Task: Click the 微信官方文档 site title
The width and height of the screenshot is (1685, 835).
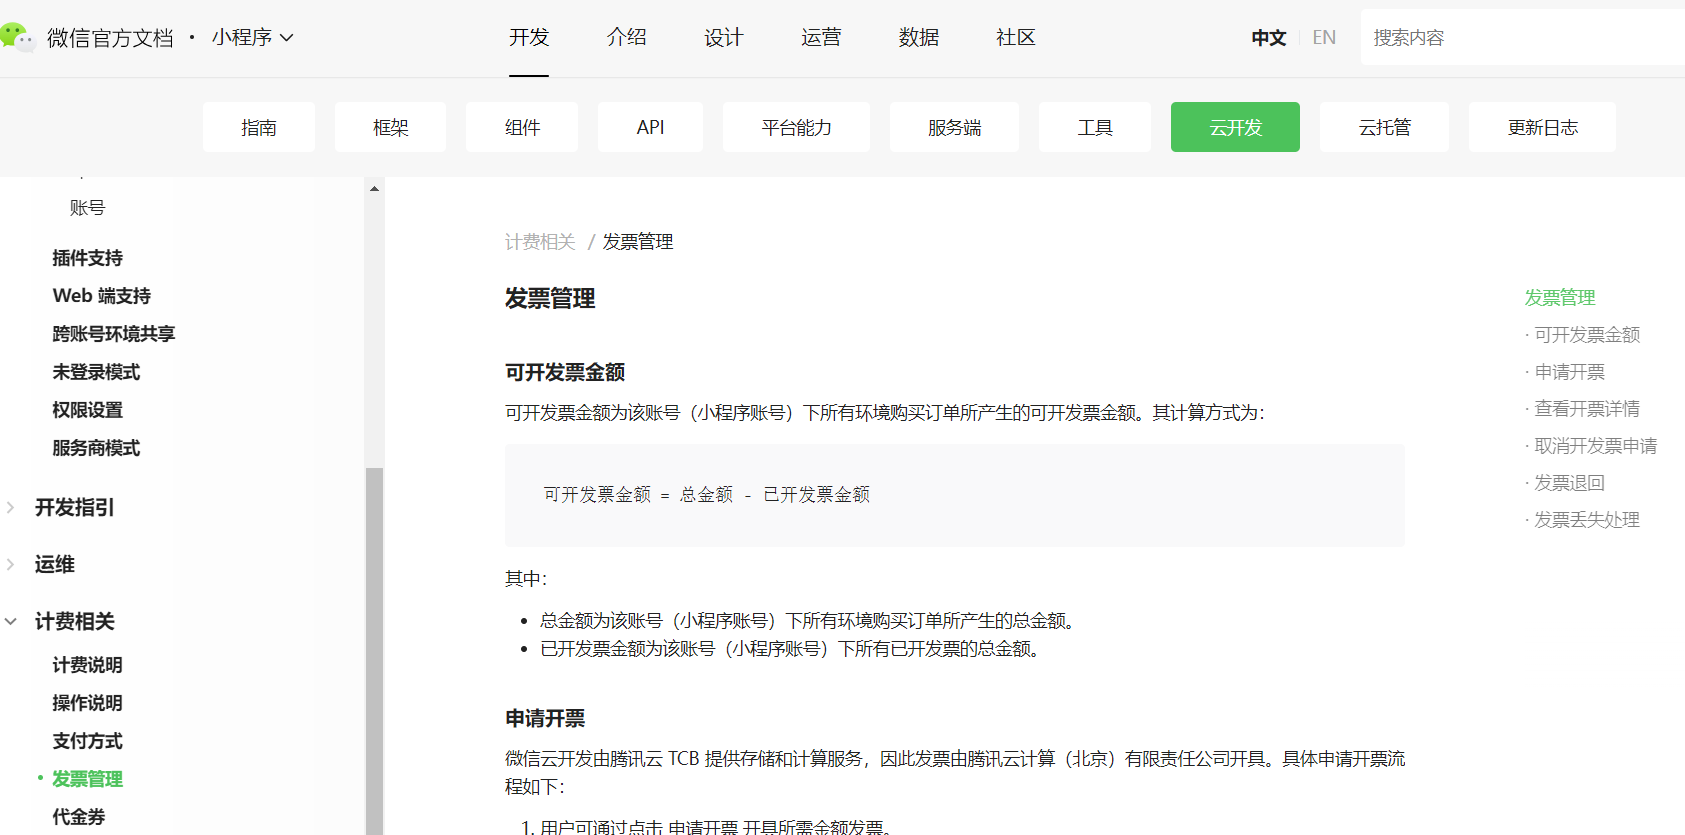Action: tap(110, 38)
